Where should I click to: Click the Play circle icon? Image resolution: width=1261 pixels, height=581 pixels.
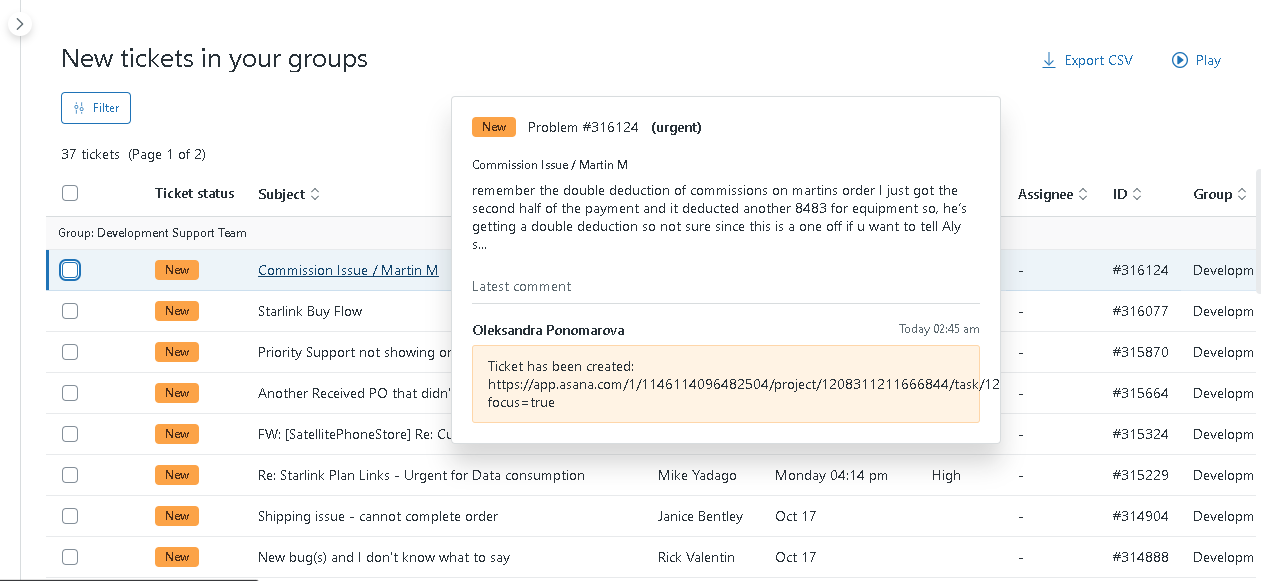1180,60
